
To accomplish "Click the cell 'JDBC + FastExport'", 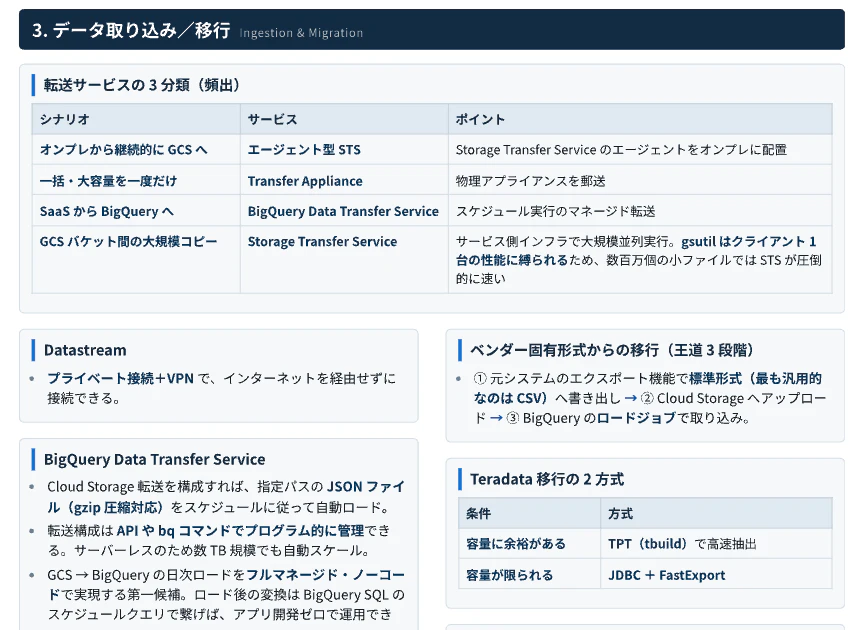I will [x=716, y=575].
